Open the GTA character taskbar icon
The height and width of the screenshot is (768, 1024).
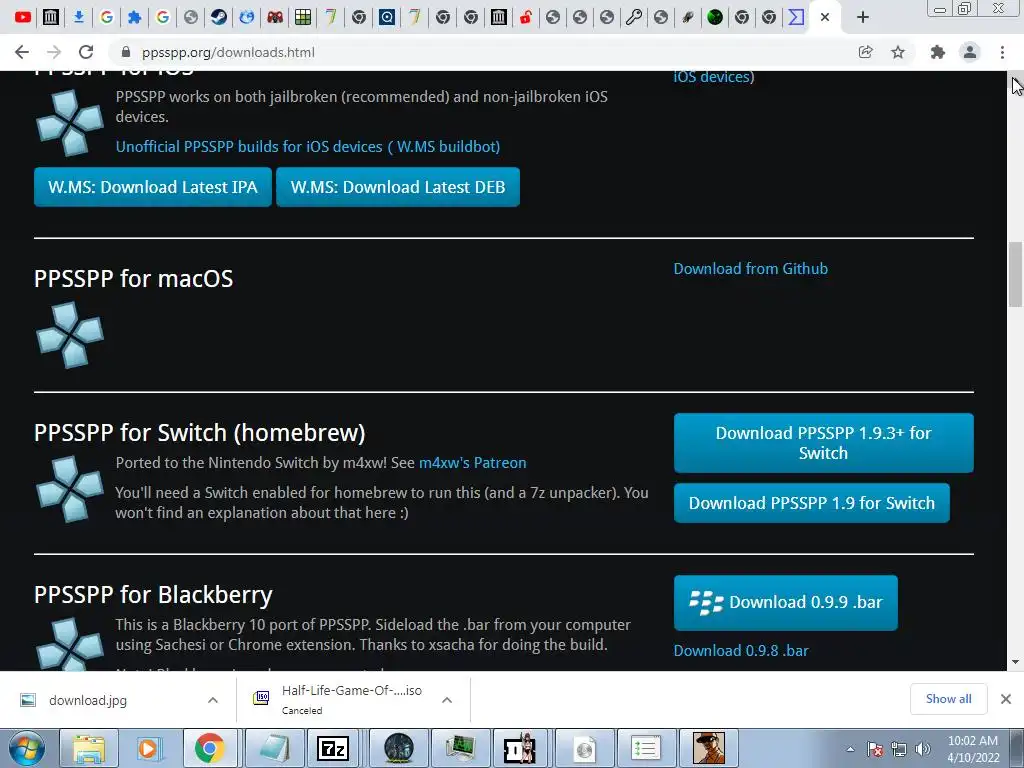coord(709,748)
